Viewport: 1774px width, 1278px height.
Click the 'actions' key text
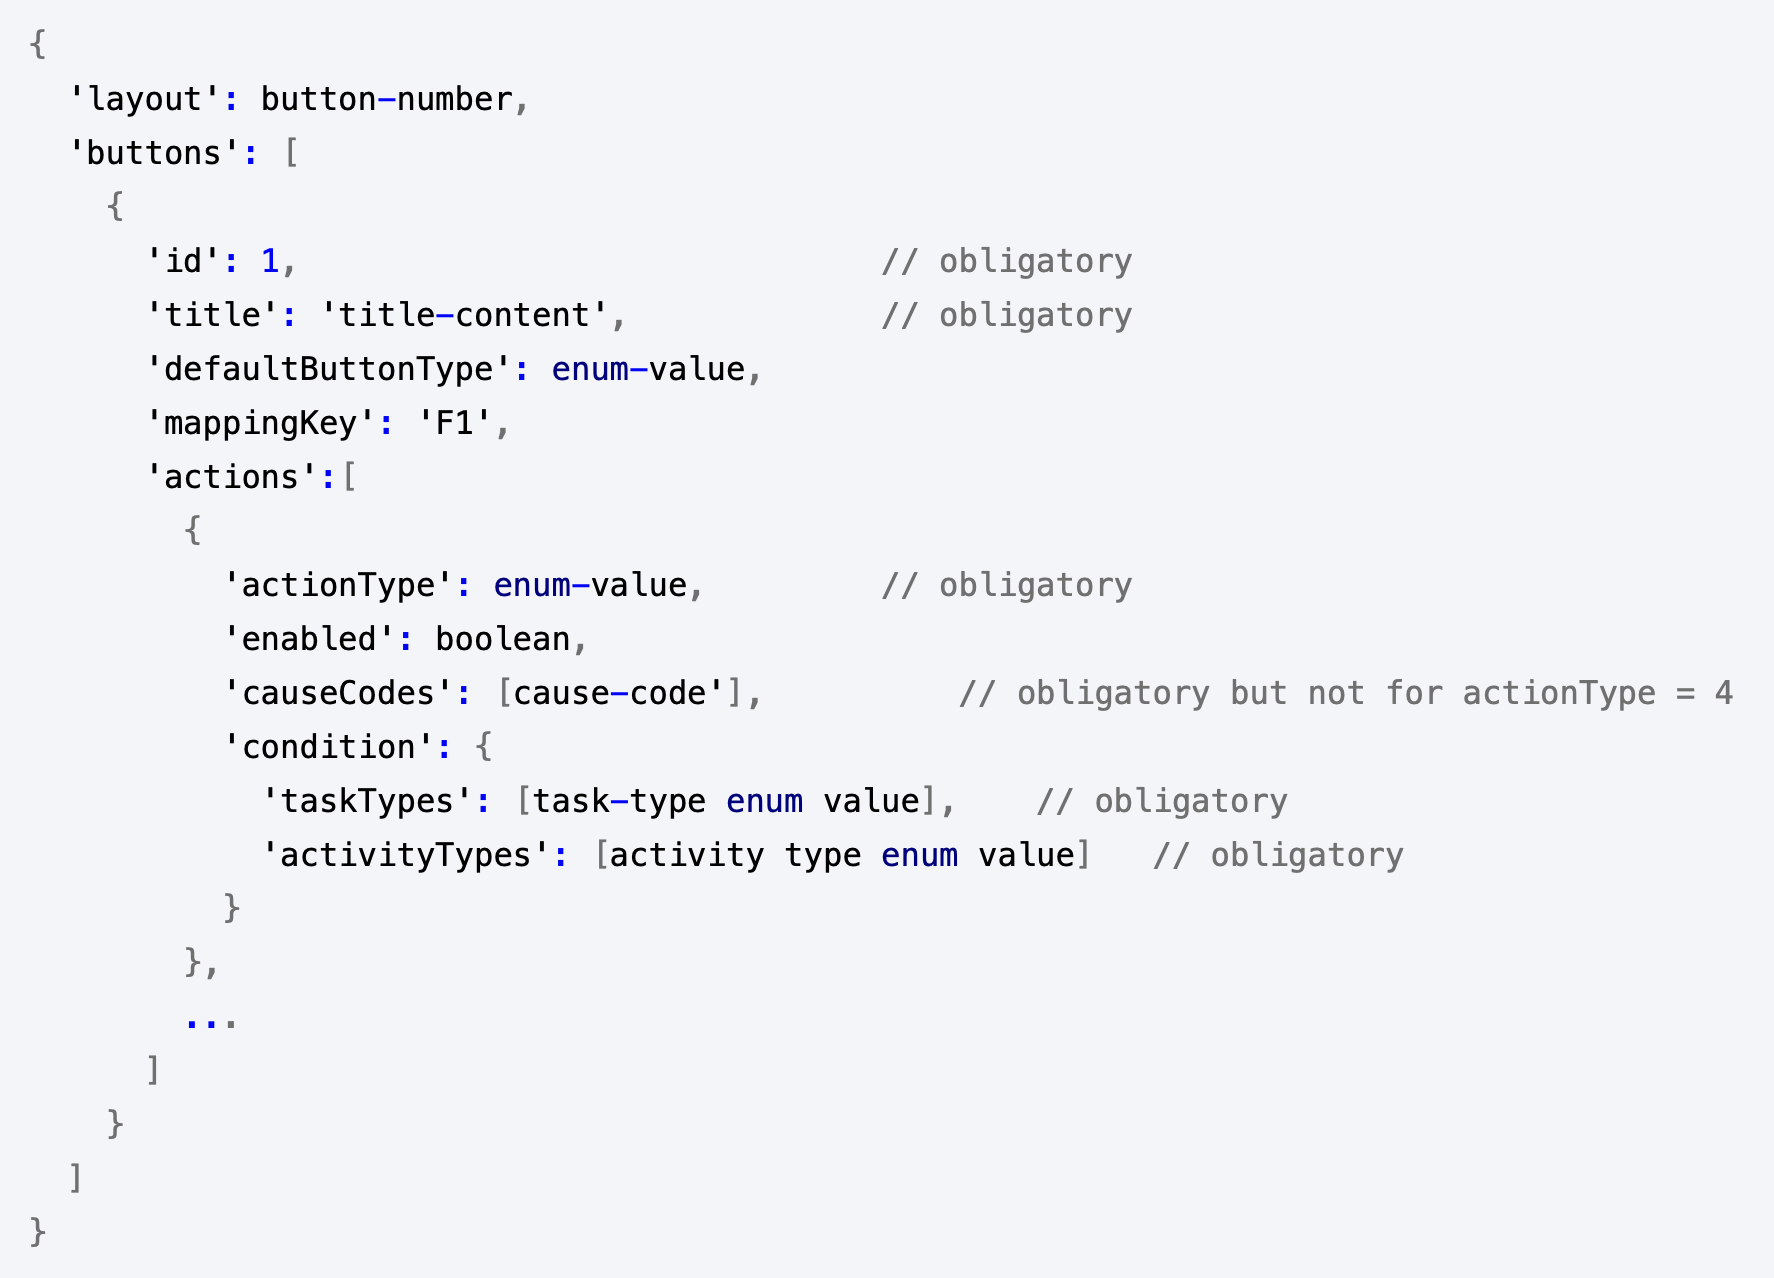[x=232, y=477]
